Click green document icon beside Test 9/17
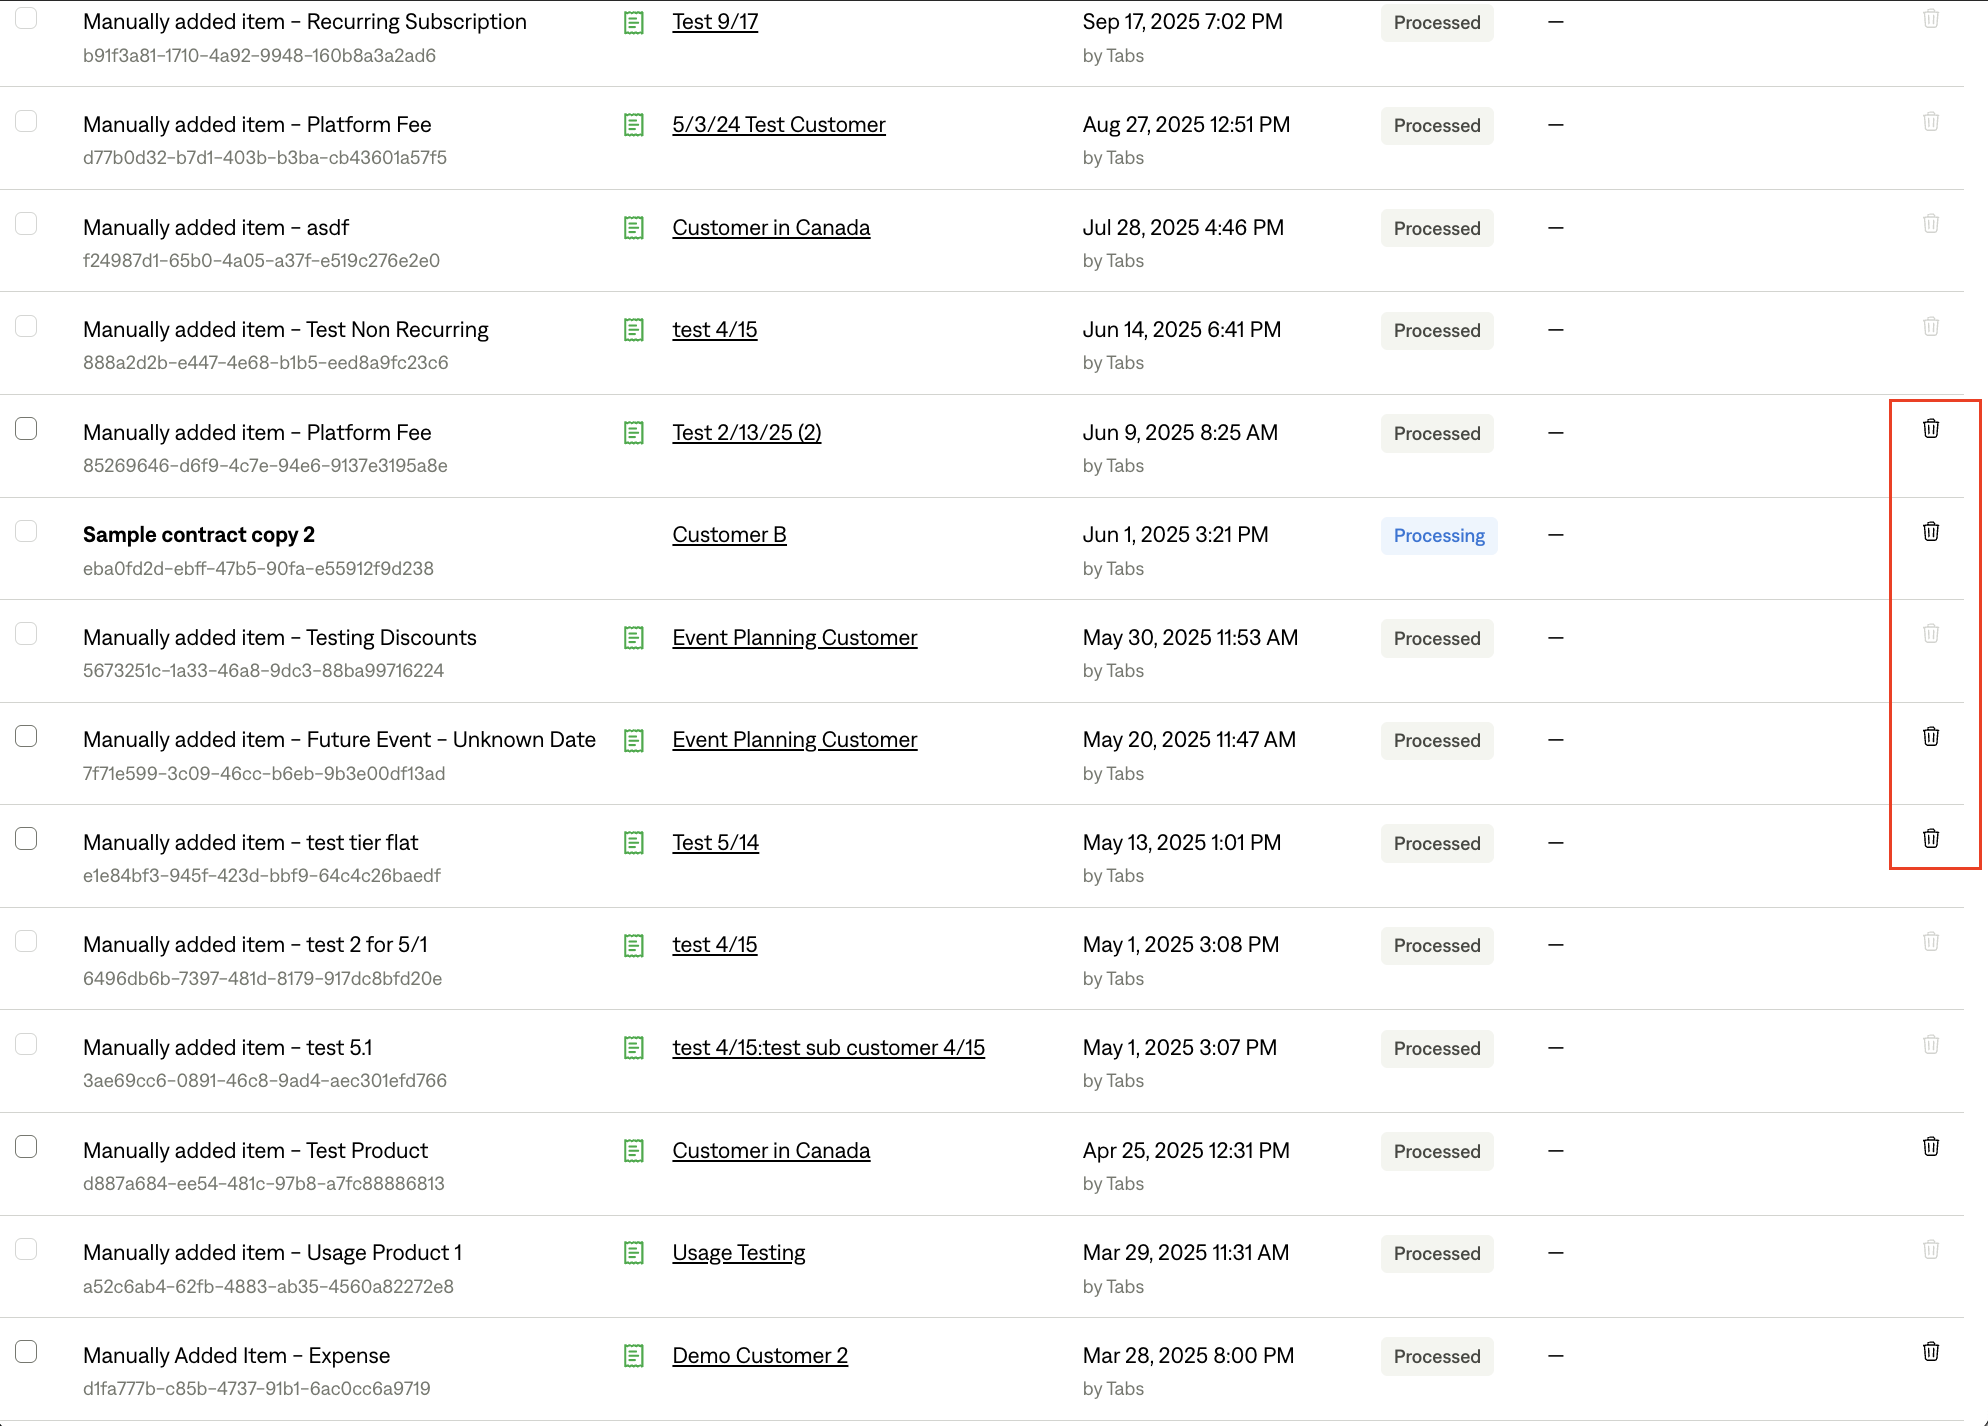 pyautogui.click(x=633, y=23)
